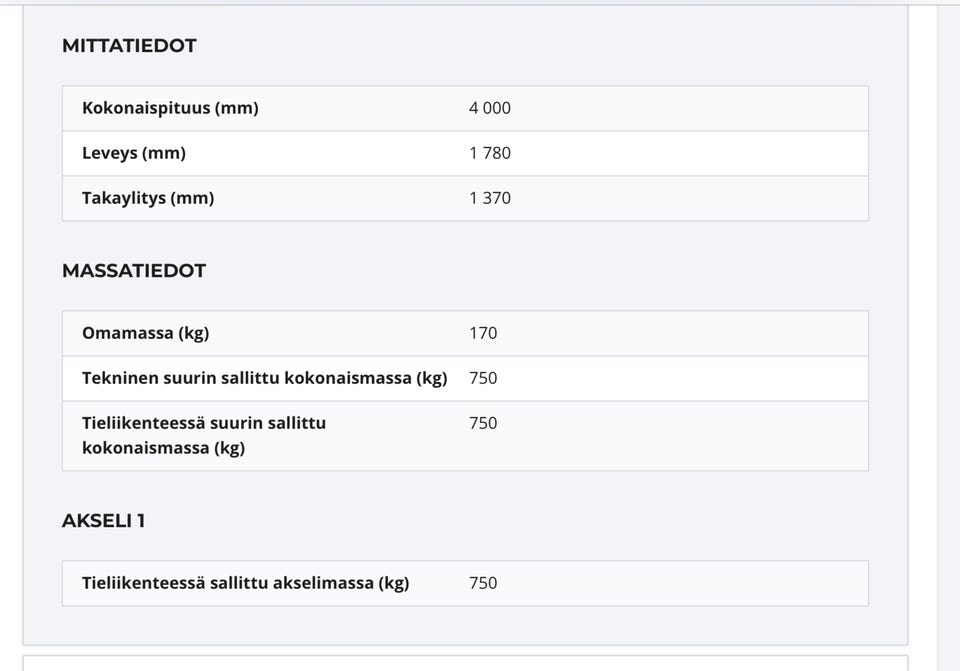Click the AKSELI 1 section heading
The height and width of the screenshot is (671, 960).
coord(104,521)
